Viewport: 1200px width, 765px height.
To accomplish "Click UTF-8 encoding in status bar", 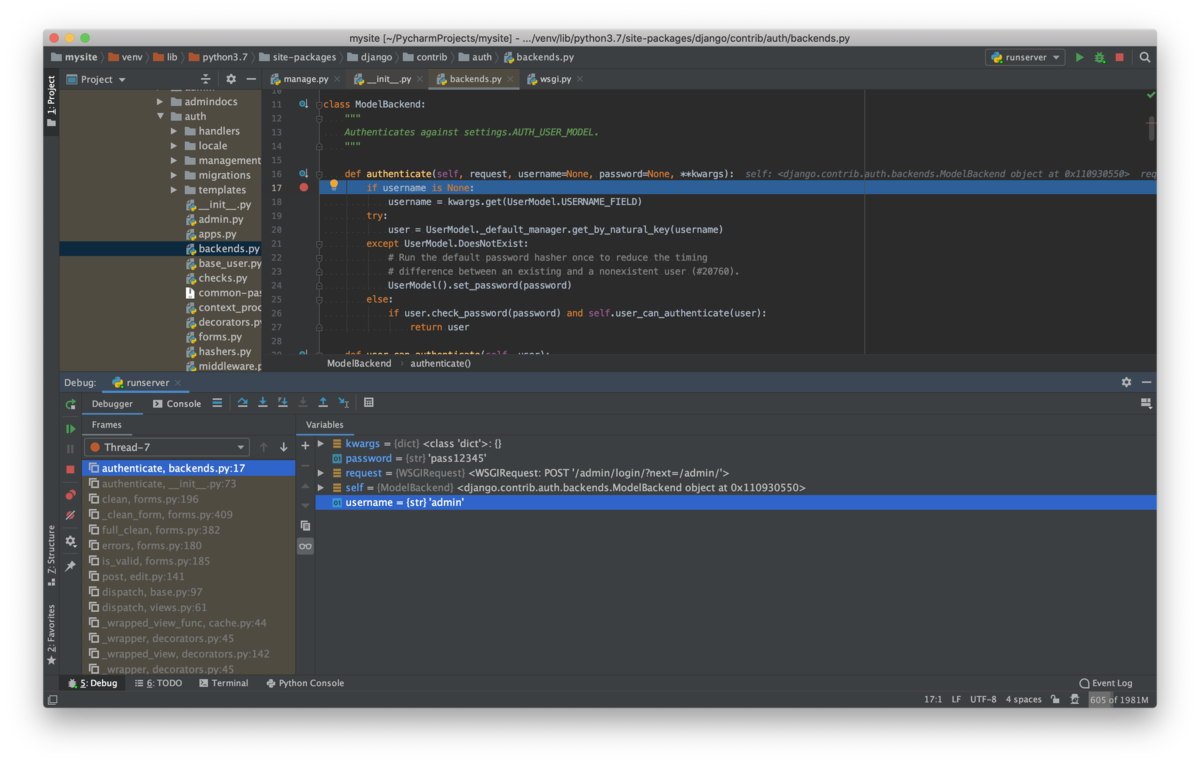I will (983, 700).
